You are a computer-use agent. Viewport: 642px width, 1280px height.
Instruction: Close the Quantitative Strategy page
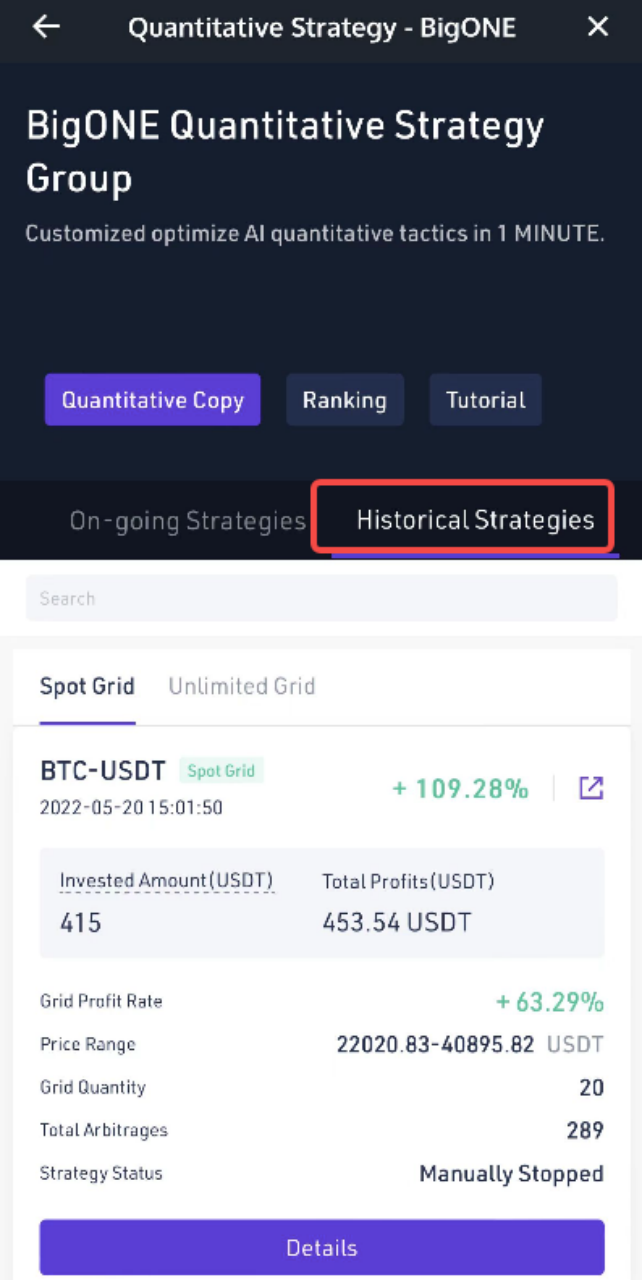pos(598,27)
